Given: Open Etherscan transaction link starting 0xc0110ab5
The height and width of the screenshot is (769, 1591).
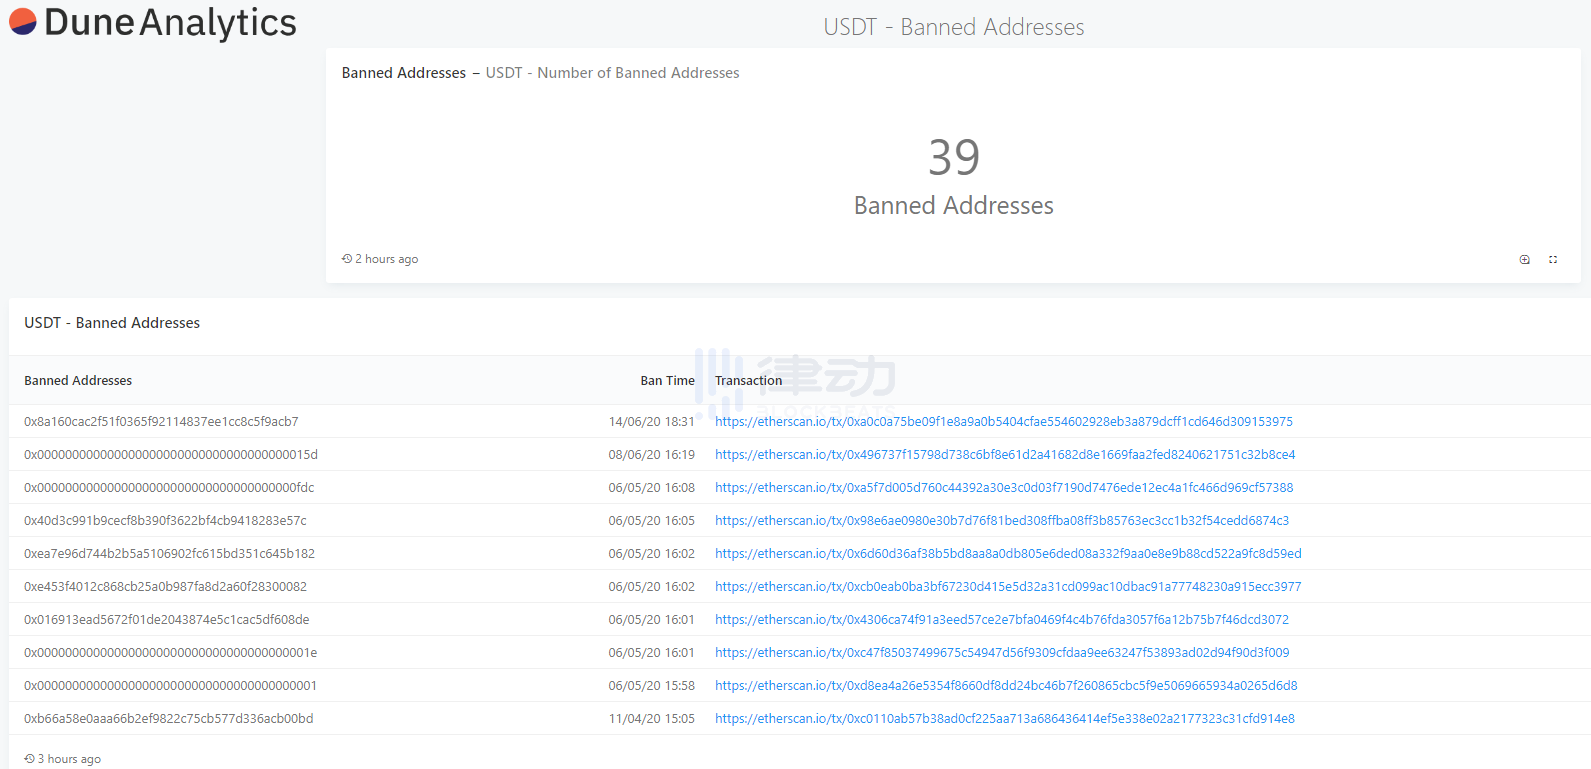Looking at the screenshot, I should [1004, 719].
